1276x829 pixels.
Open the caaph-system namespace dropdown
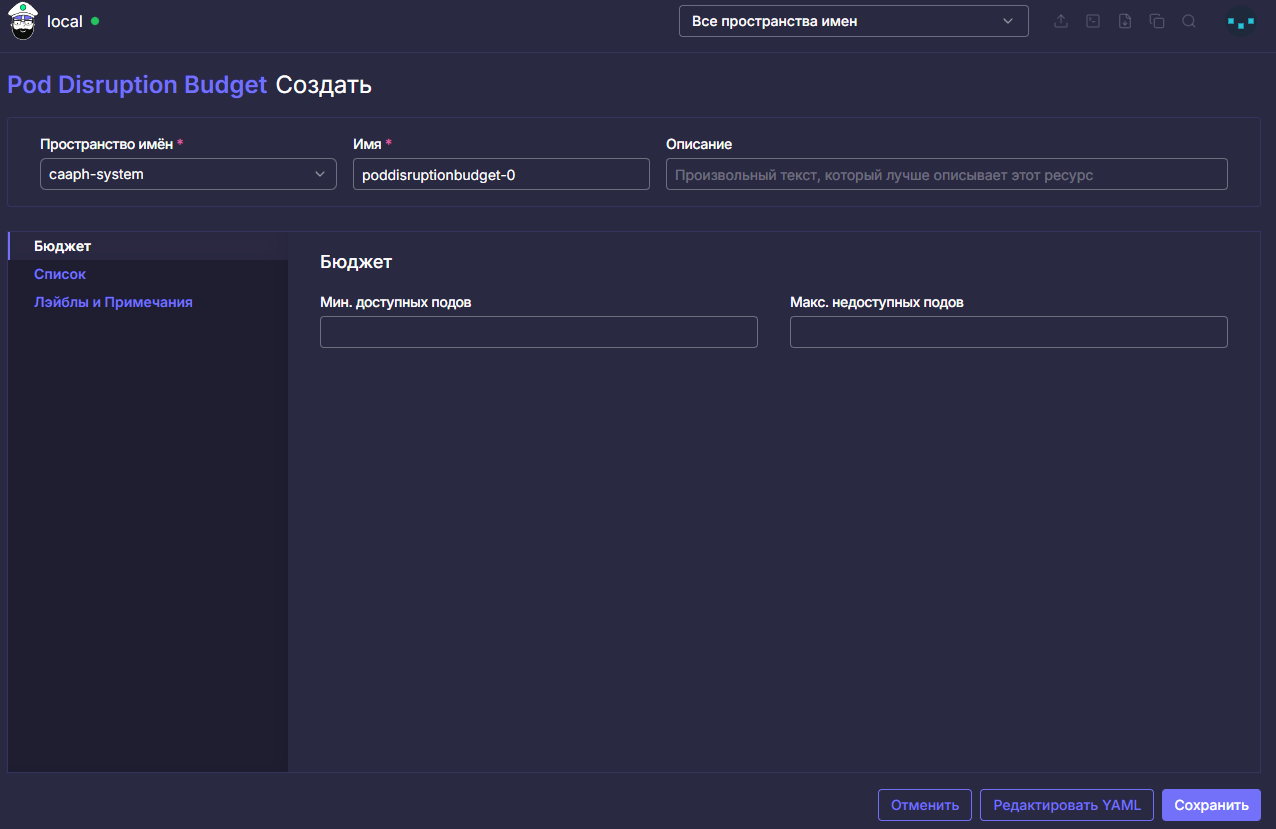188,174
